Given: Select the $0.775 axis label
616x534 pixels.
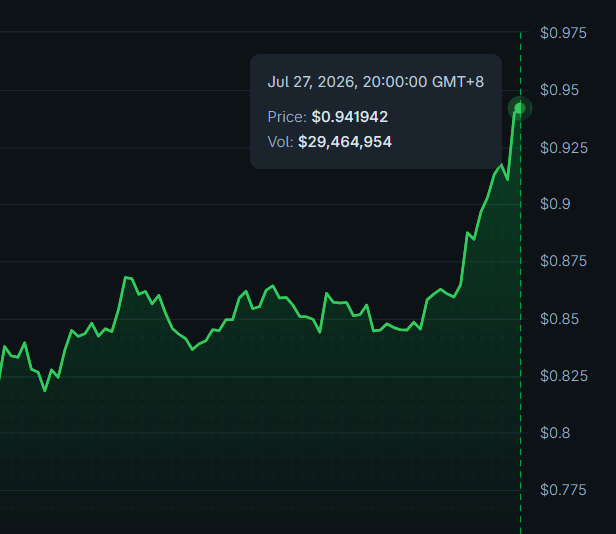Looking at the screenshot, I should (x=563, y=490).
